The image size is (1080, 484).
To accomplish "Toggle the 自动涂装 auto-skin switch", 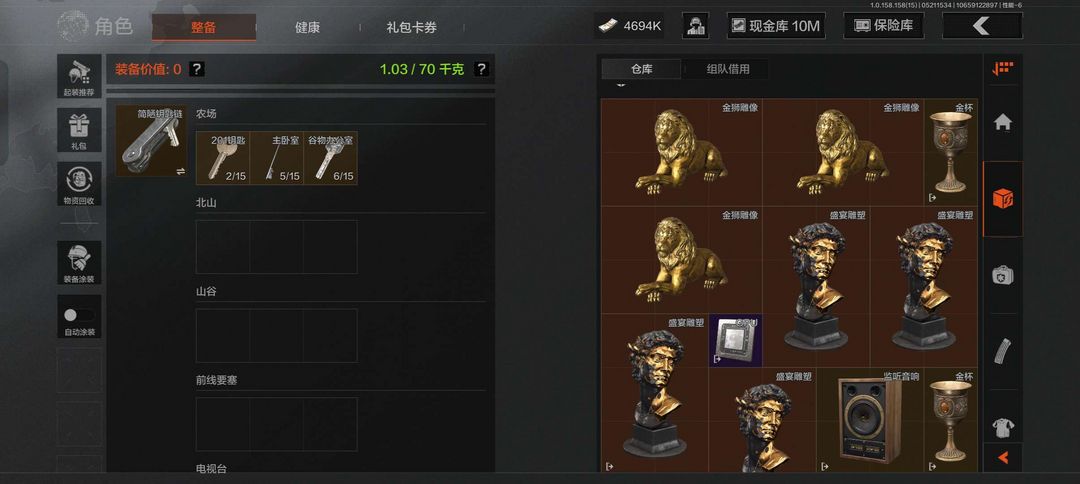I will [79, 315].
